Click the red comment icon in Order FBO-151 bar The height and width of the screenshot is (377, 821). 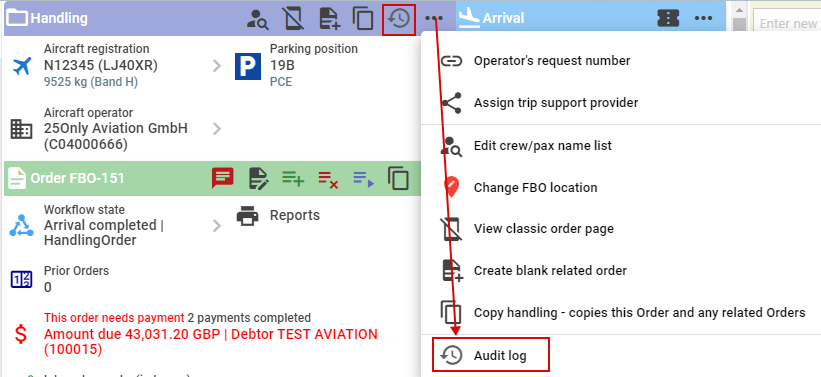tap(223, 178)
